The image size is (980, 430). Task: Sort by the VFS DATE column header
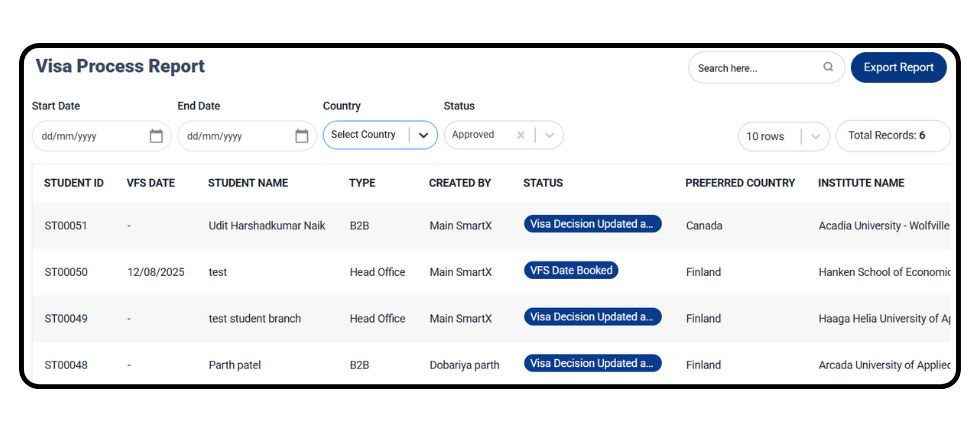[x=151, y=183]
